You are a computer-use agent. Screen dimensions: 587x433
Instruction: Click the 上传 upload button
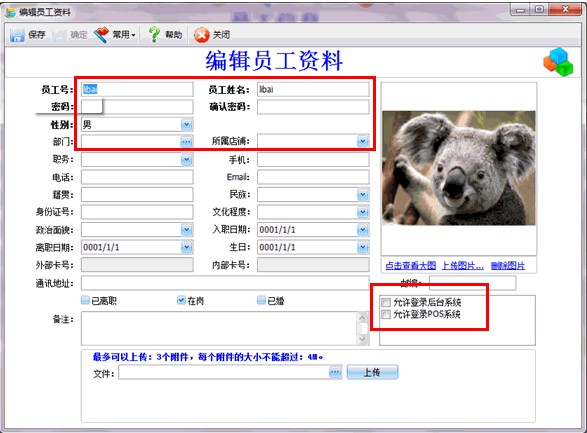click(372, 372)
